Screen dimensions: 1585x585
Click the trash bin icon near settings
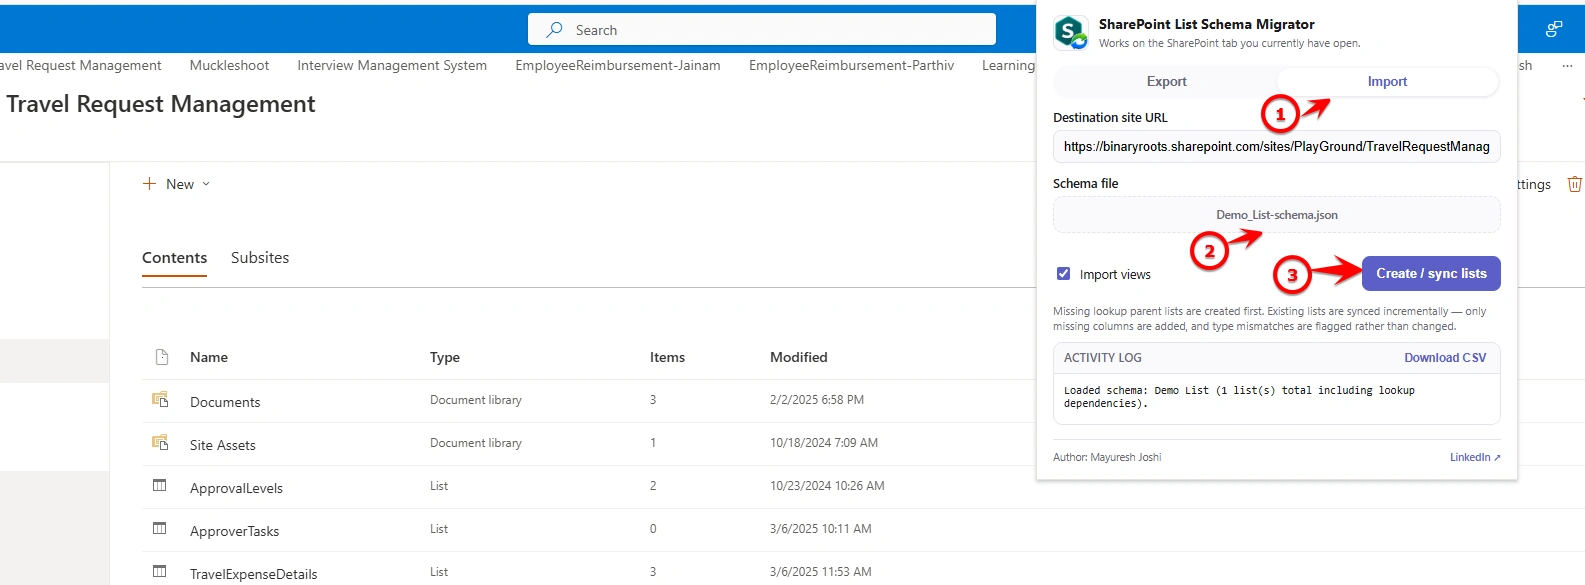pos(1574,184)
